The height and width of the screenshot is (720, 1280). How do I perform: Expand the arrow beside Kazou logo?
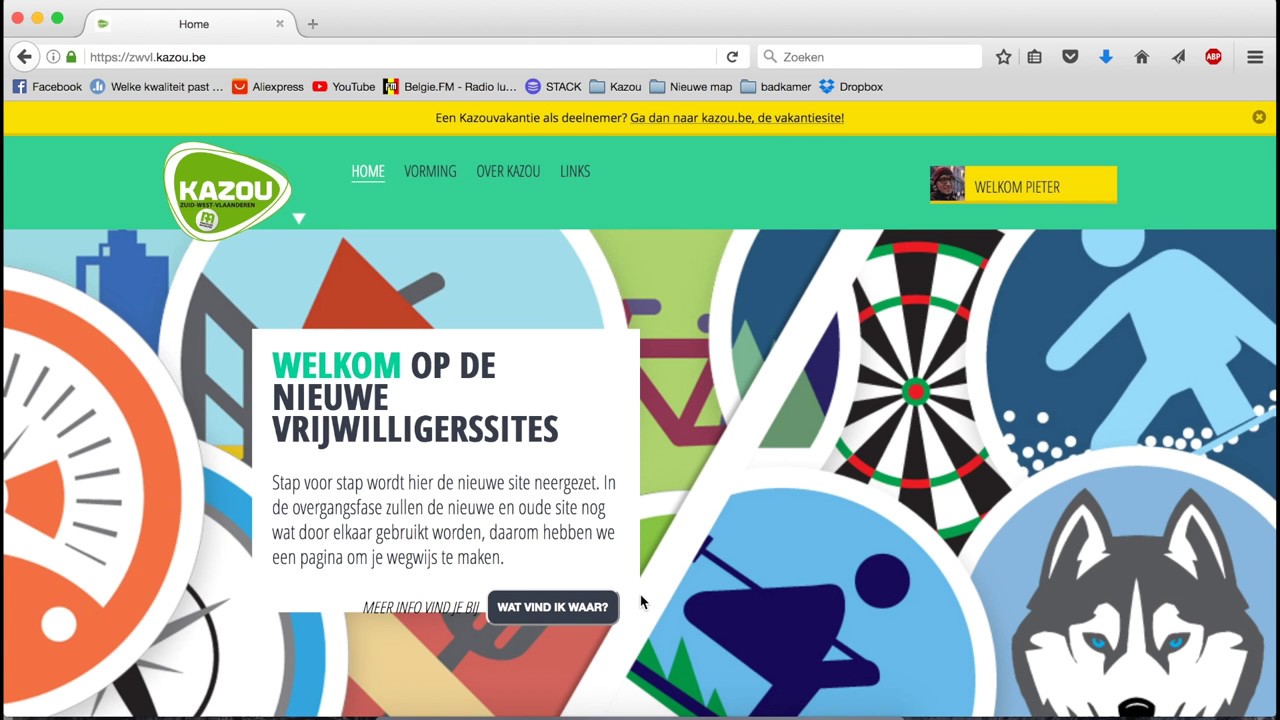pos(298,218)
